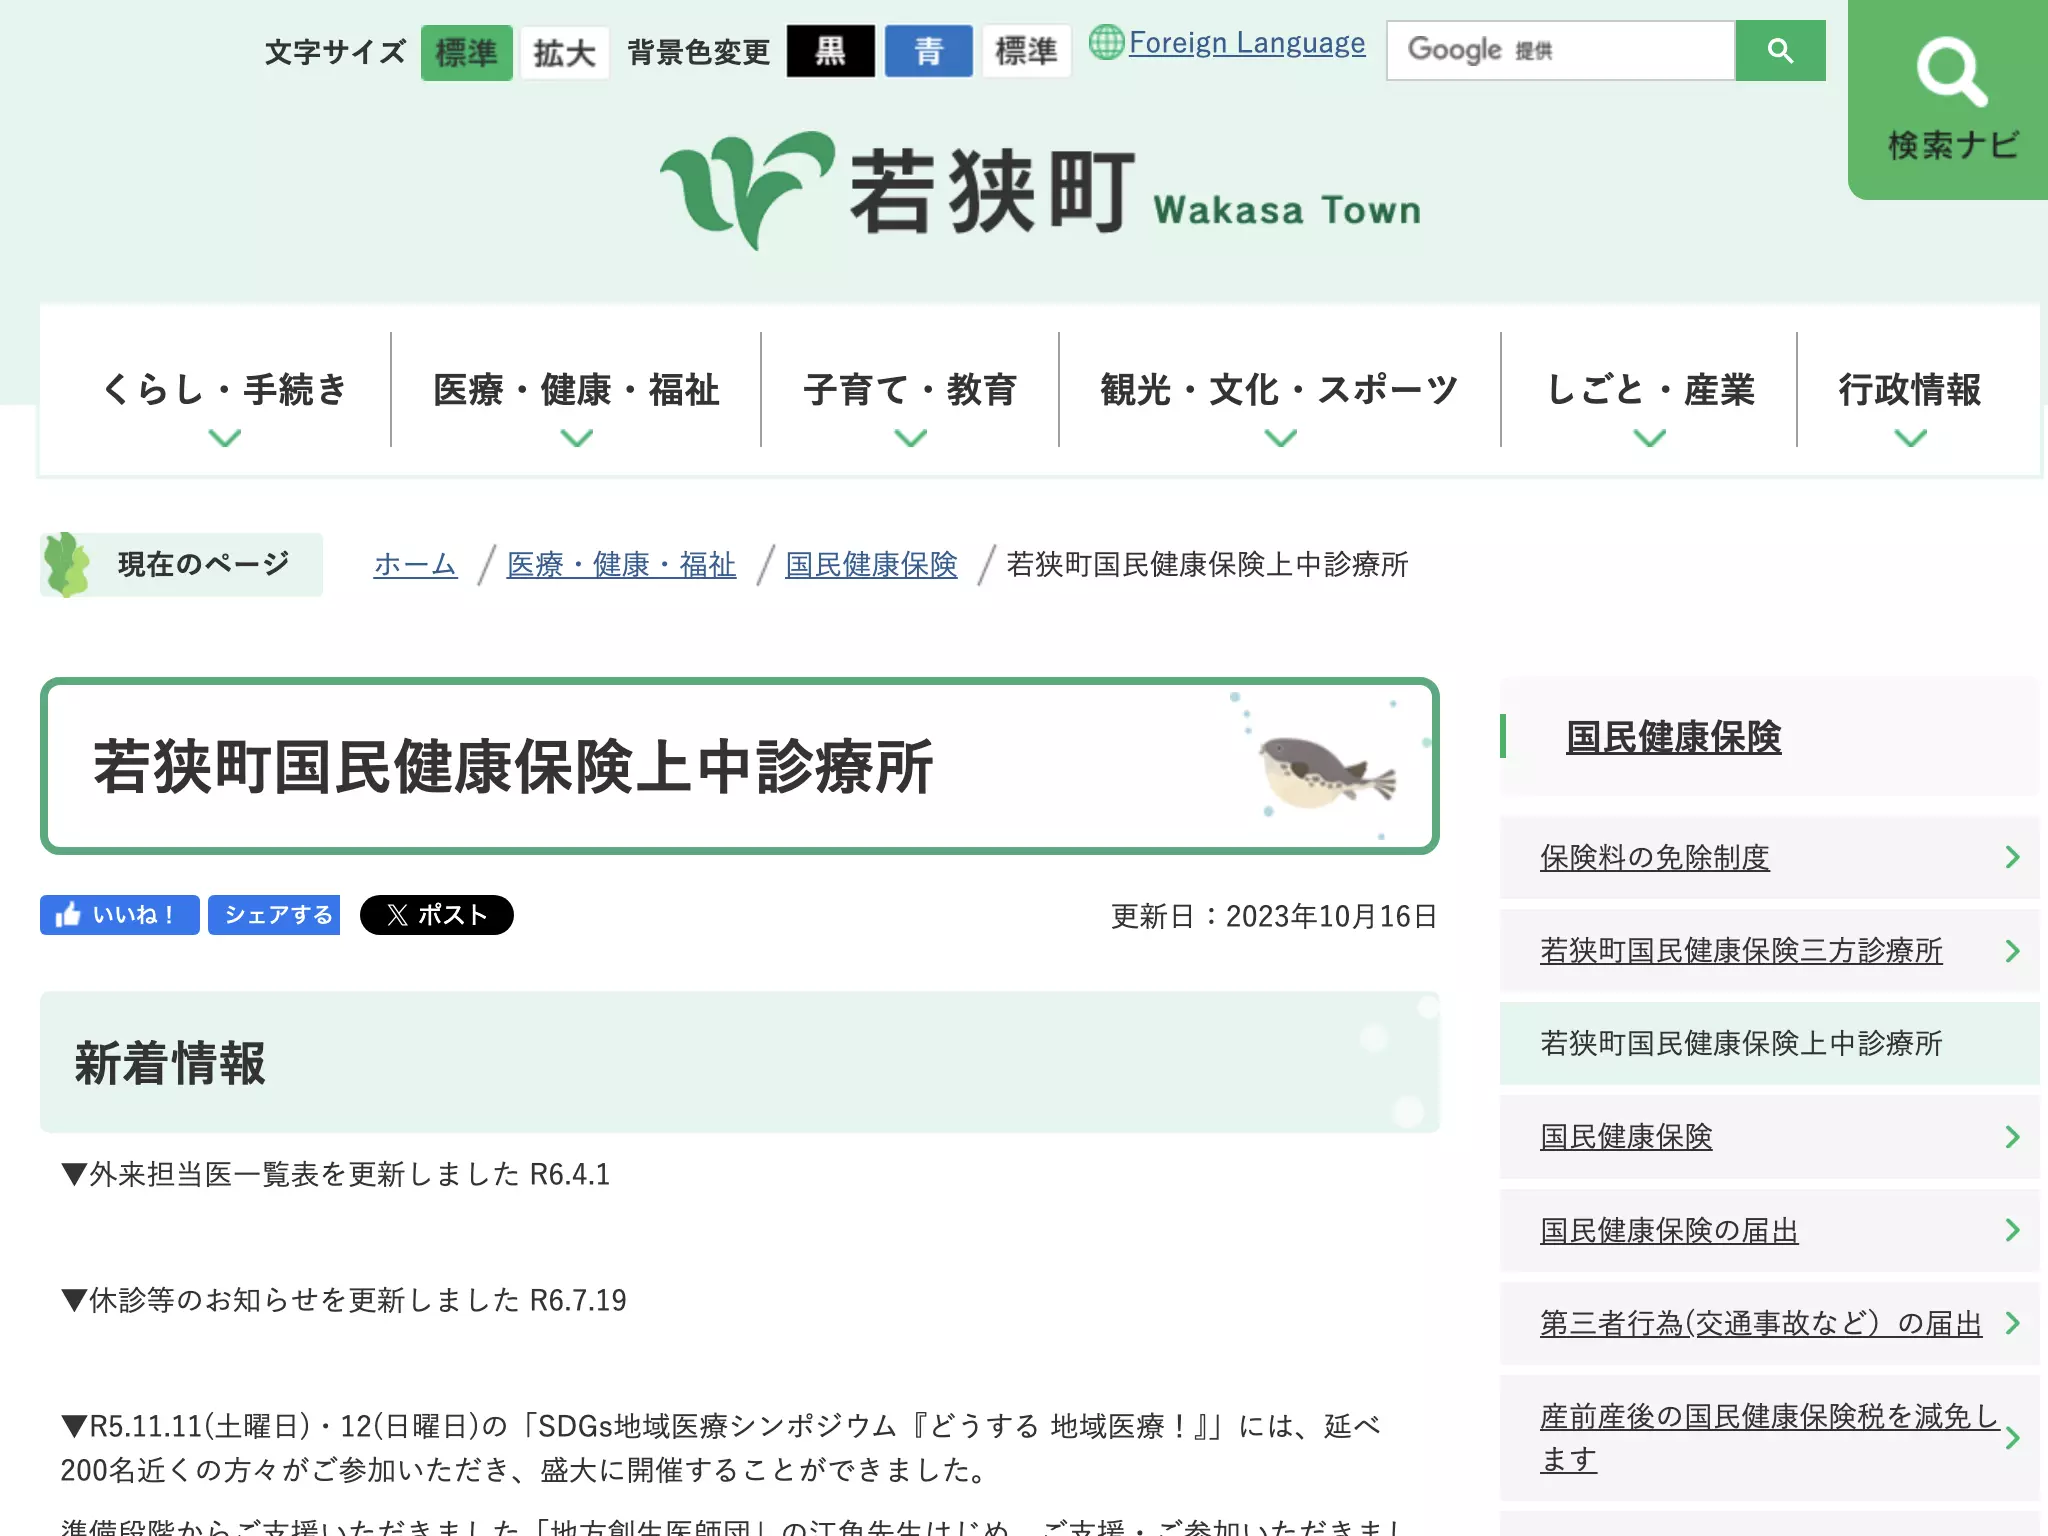The width and height of the screenshot is (2048, 1536).
Task: Set text size to 標準
Action: 466,52
